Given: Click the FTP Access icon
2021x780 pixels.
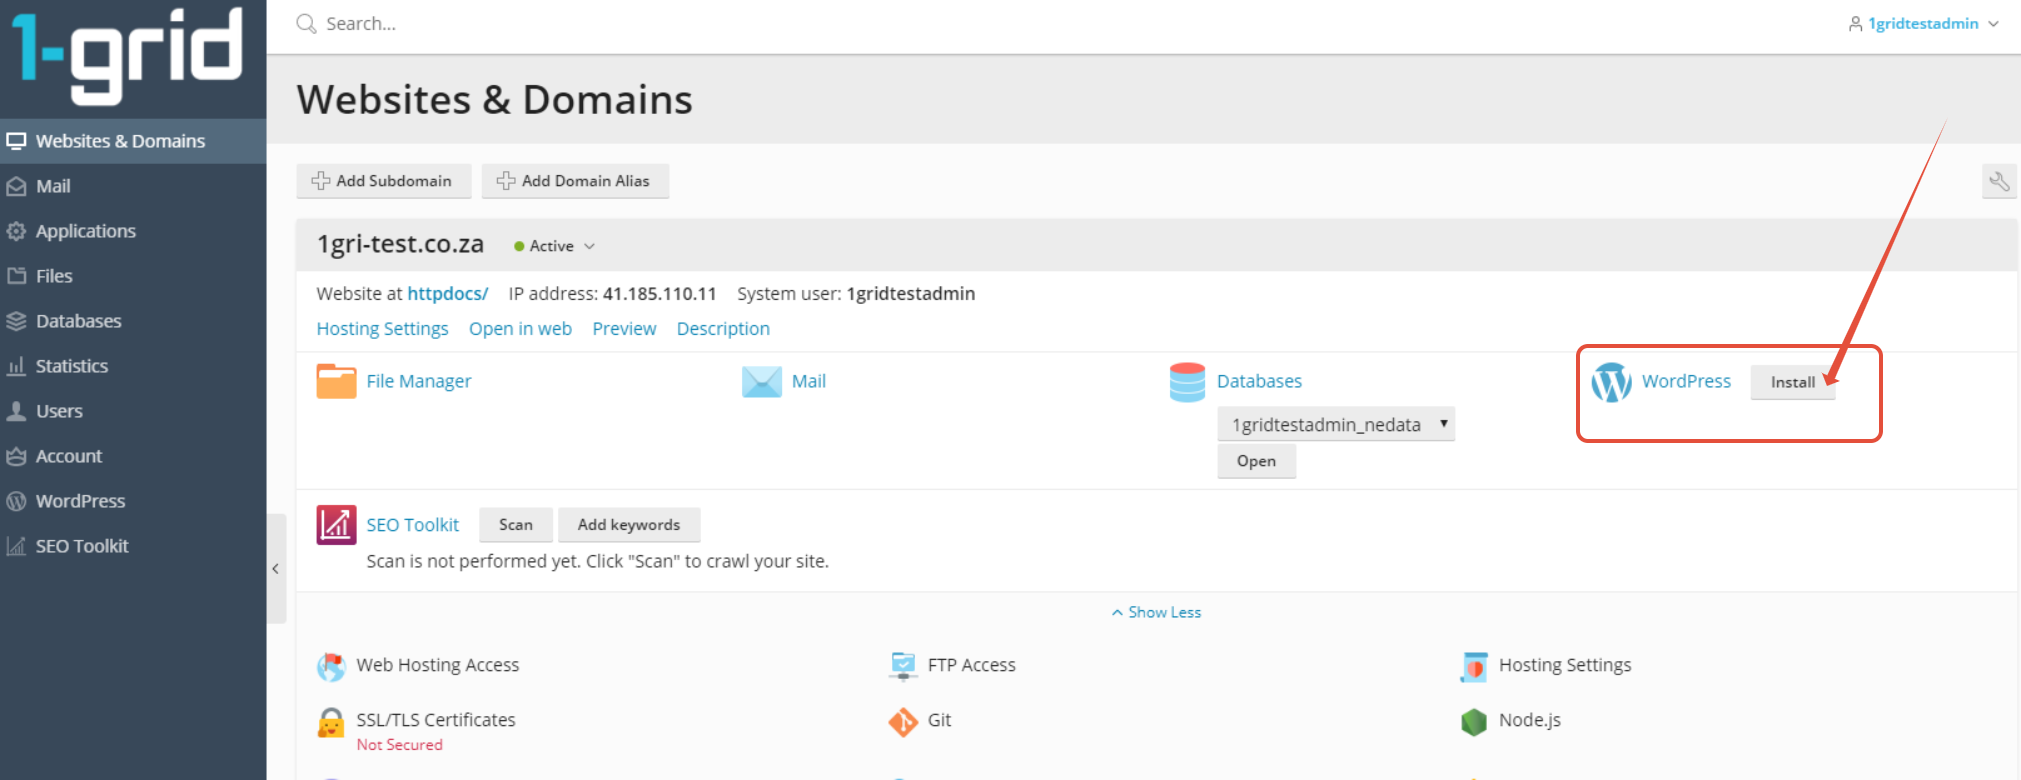Looking at the screenshot, I should point(903,666).
